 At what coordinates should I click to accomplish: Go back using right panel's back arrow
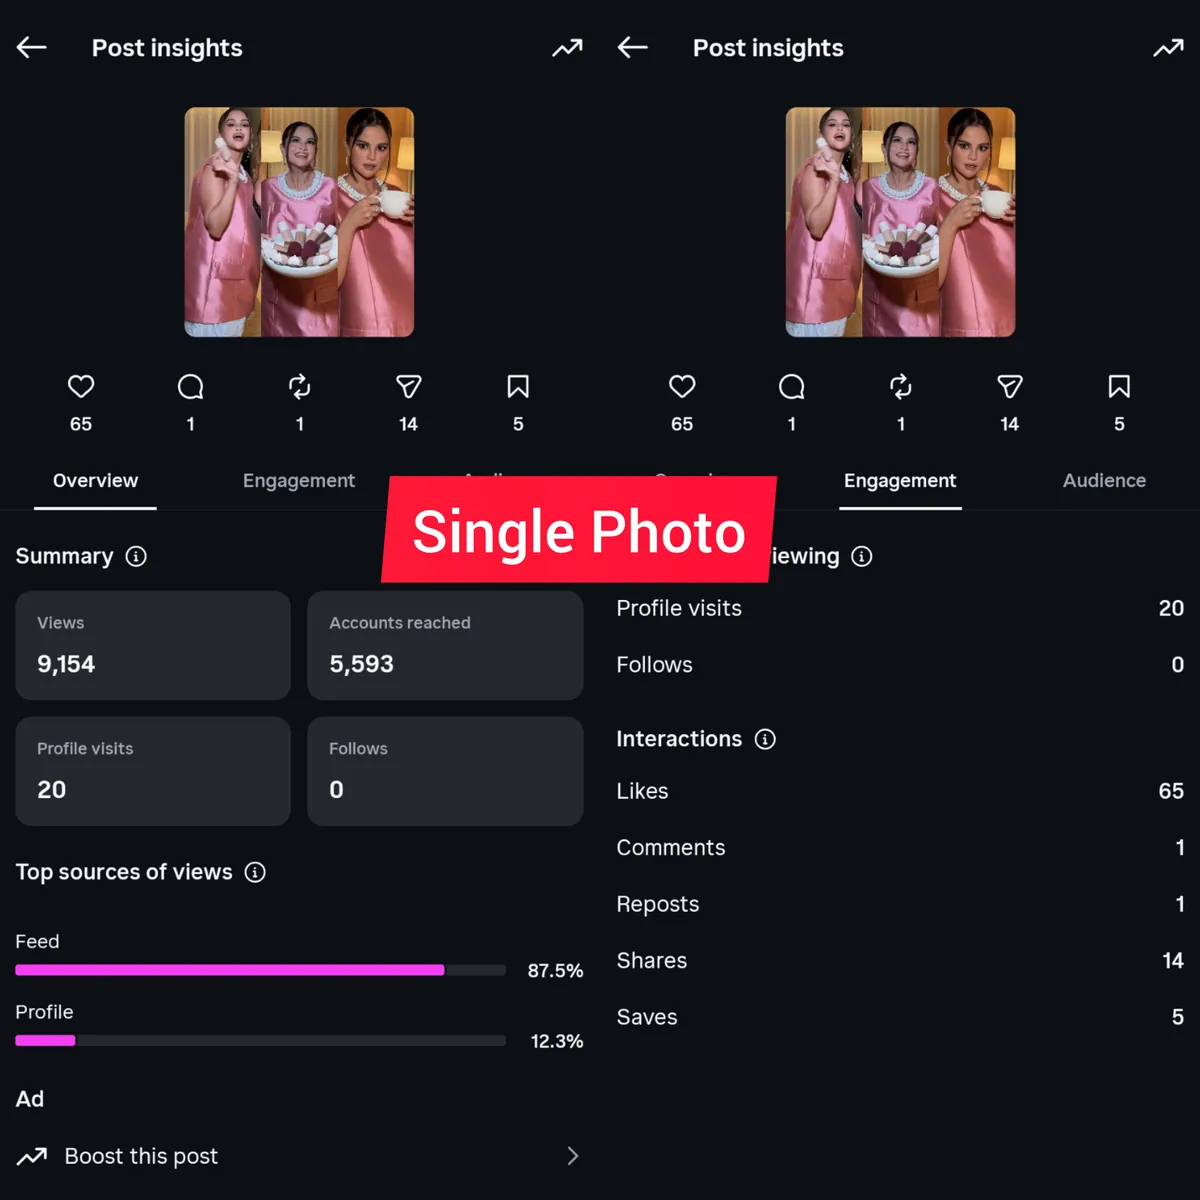pyautogui.click(x=633, y=47)
